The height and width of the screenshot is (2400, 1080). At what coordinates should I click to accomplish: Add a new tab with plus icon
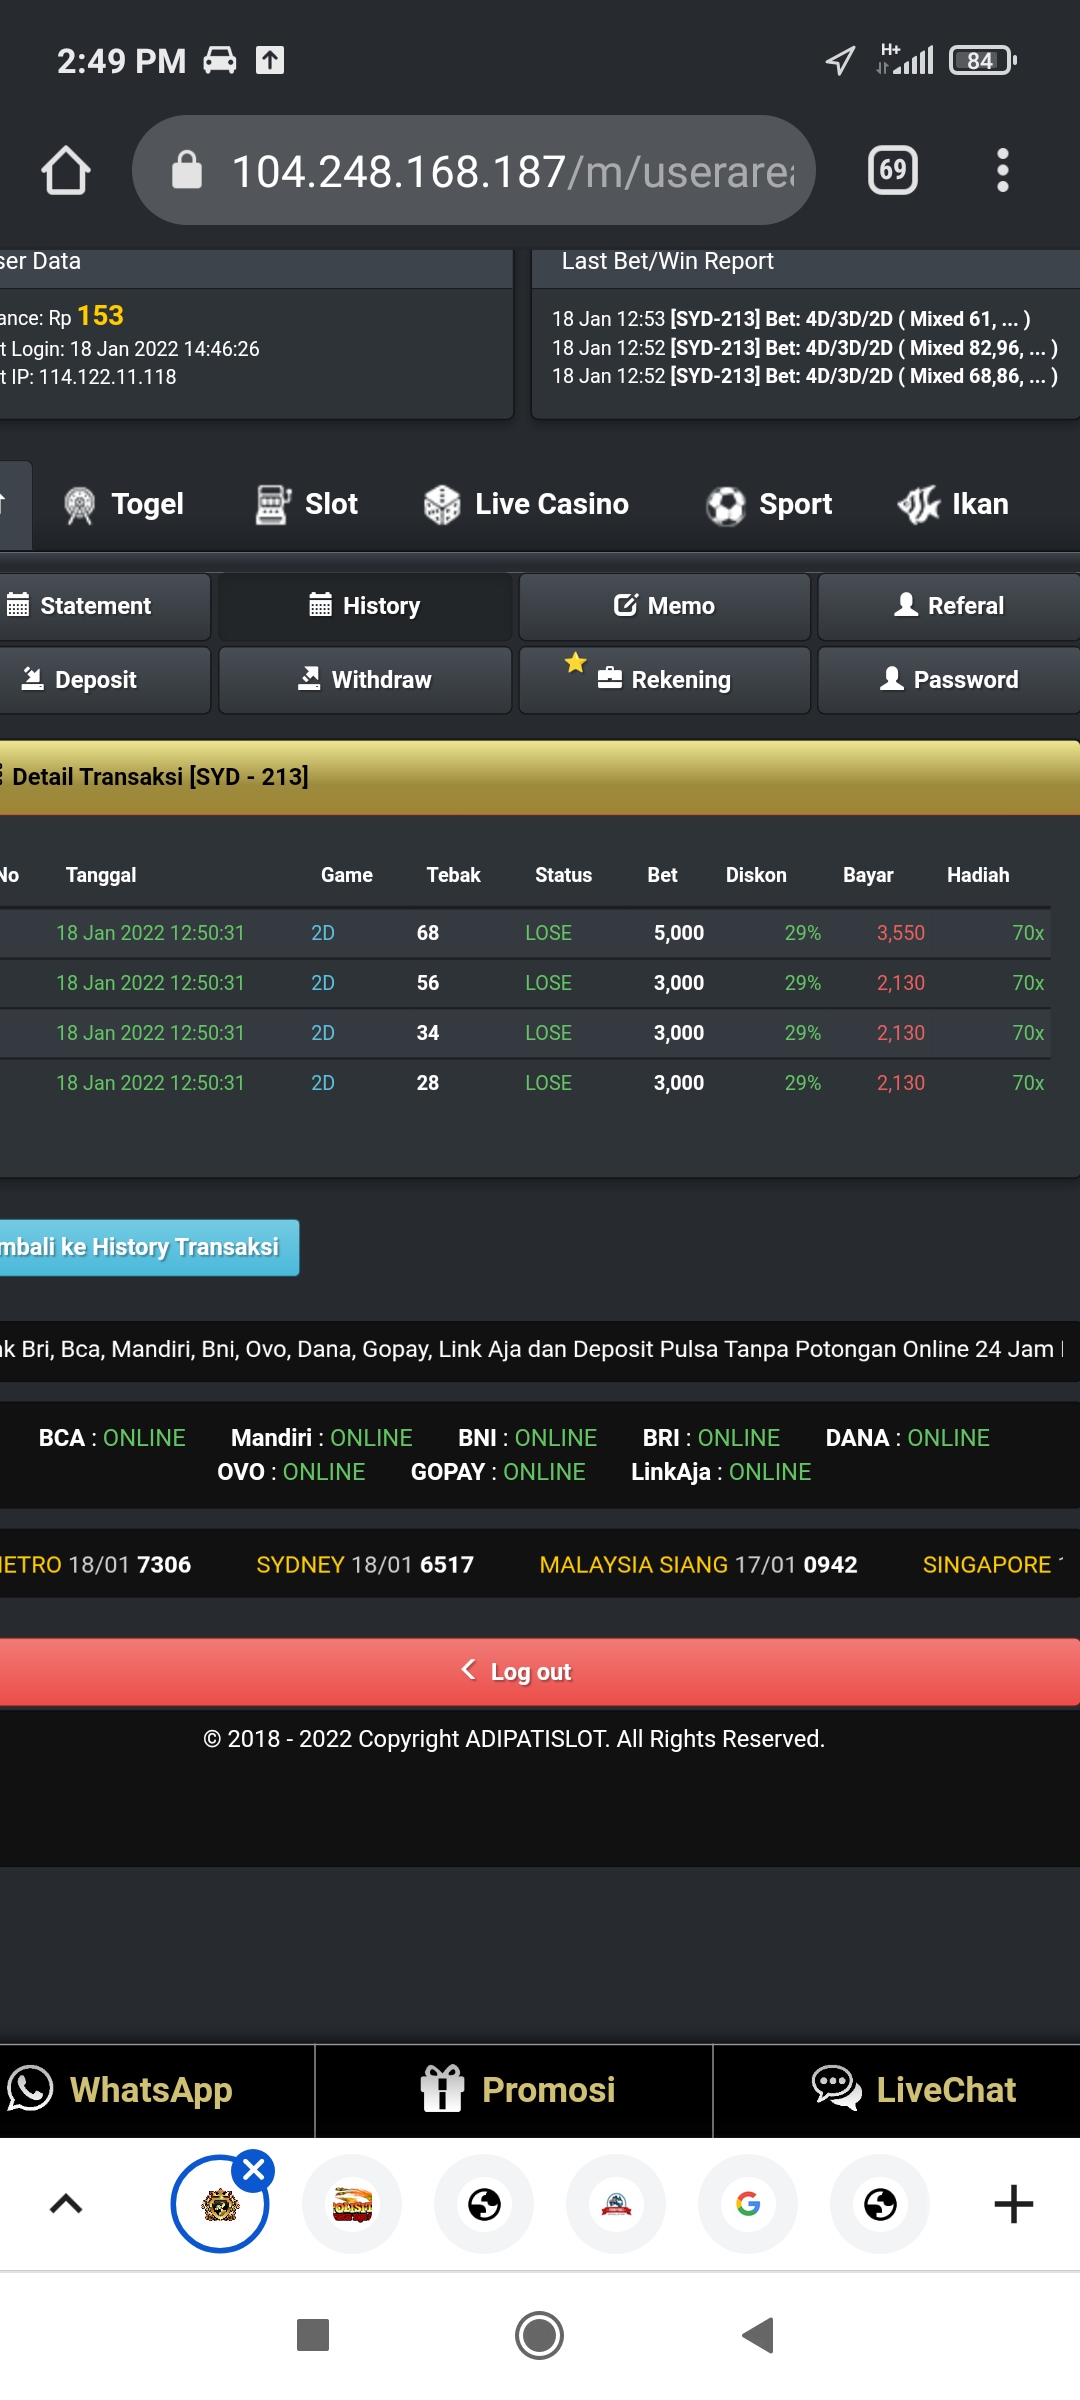point(1013,2204)
